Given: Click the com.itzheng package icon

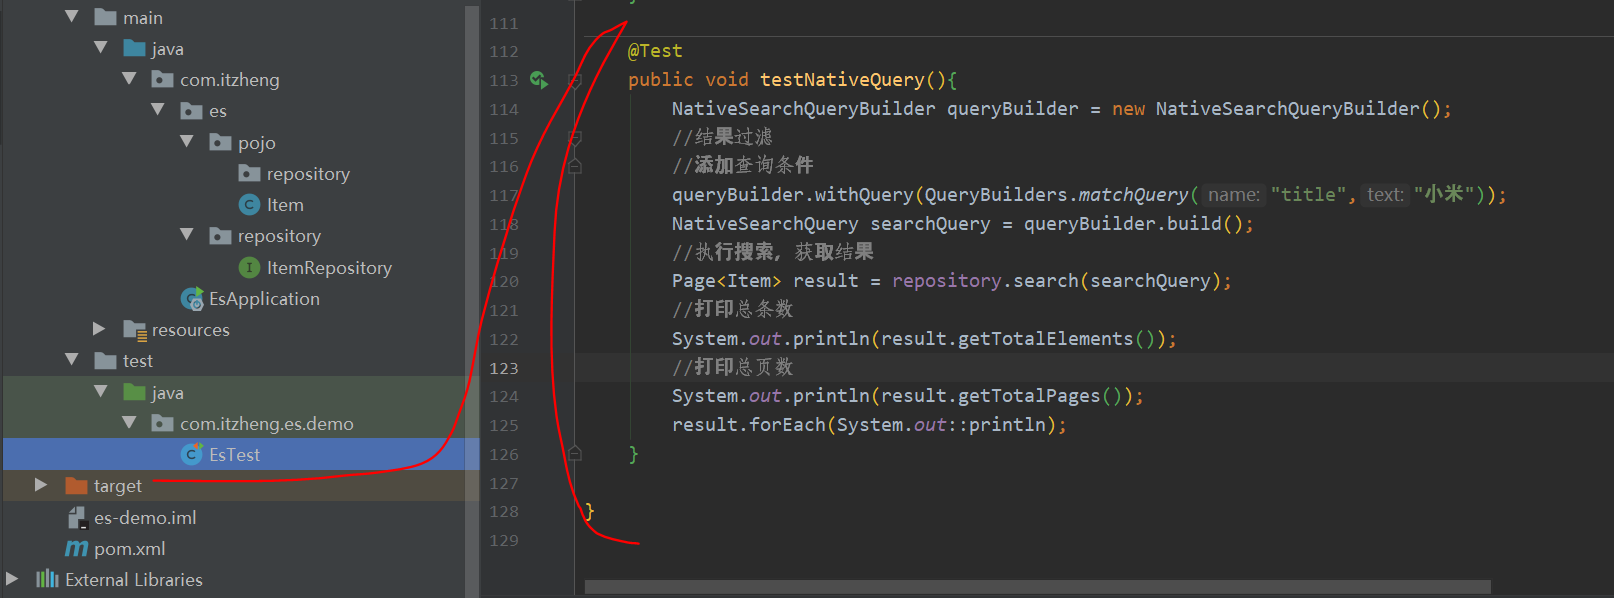Looking at the screenshot, I should tap(162, 79).
